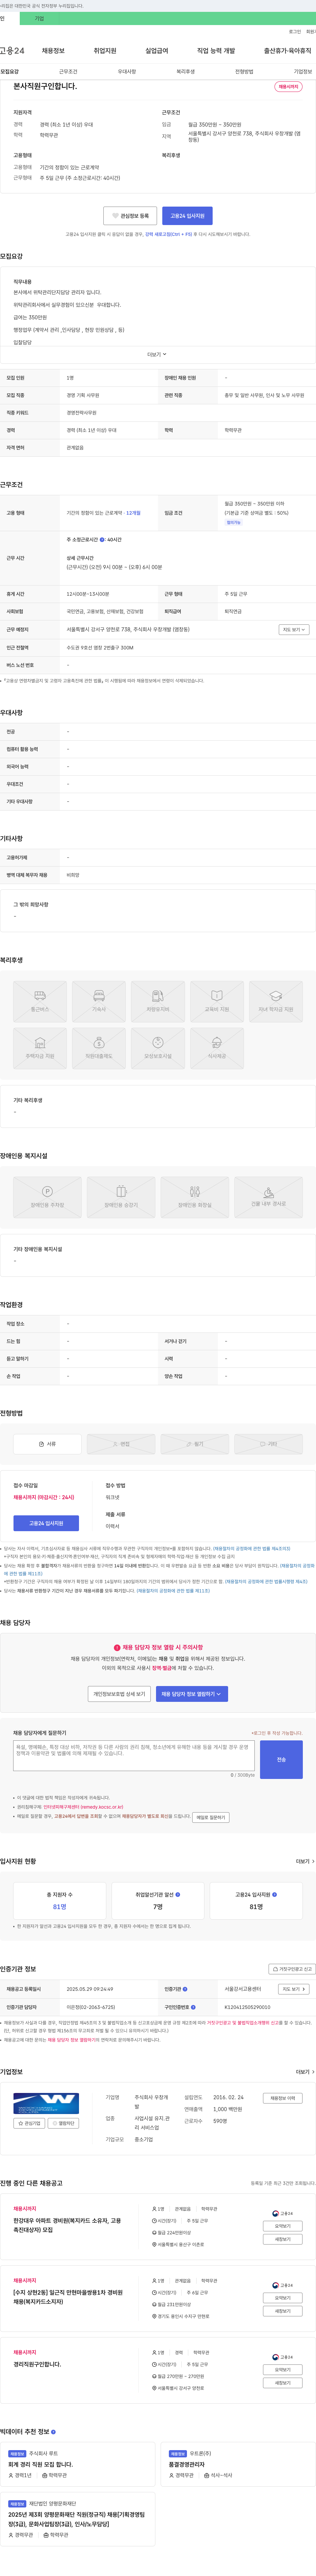The height and width of the screenshot is (2576, 316).
Task: Click 채용시까지 status badge near title
Action: click(x=288, y=87)
